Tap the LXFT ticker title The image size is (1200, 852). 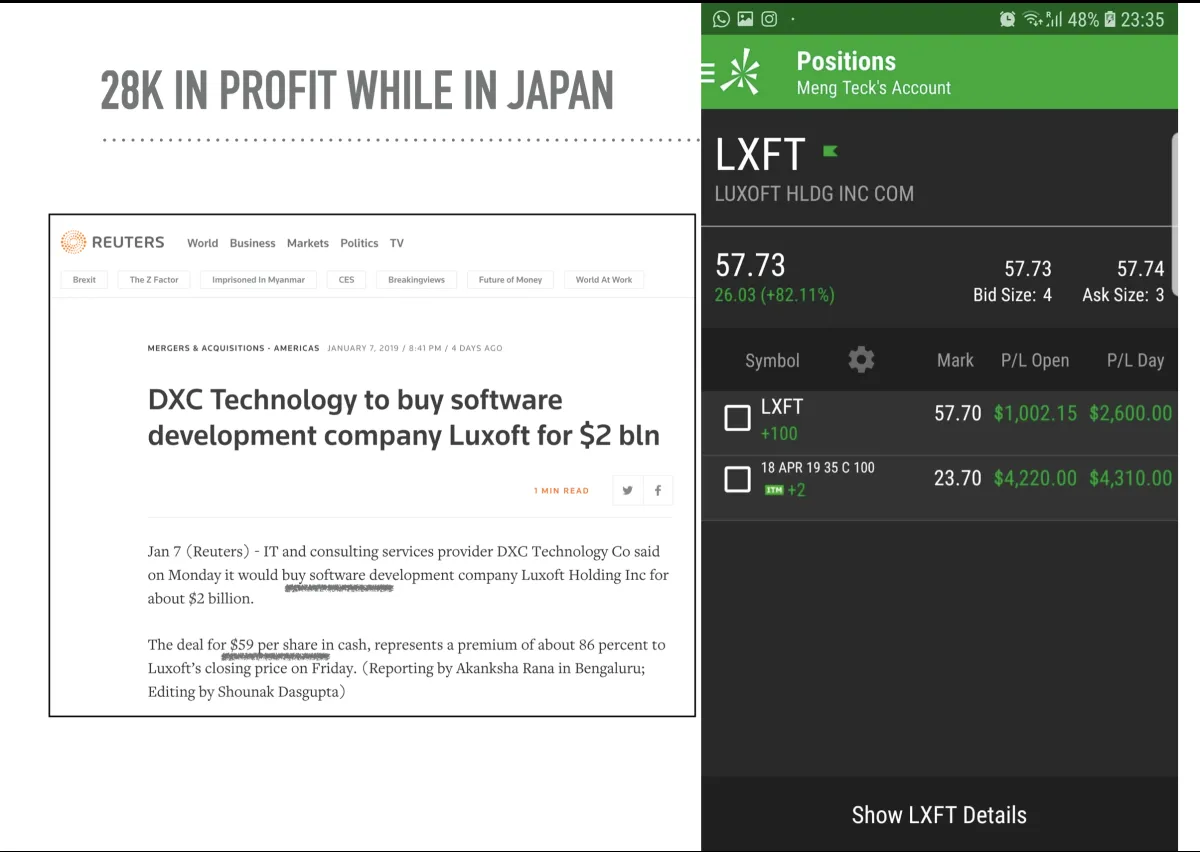coord(760,154)
